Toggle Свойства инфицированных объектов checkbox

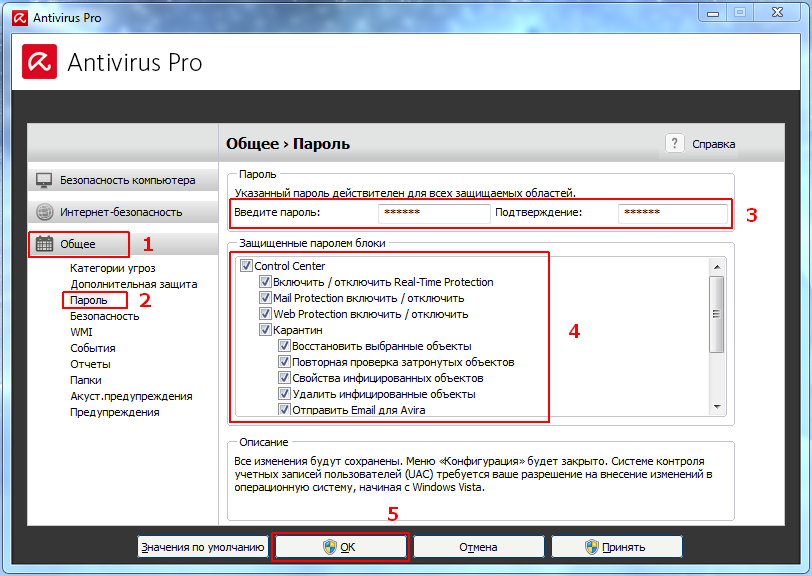284,378
